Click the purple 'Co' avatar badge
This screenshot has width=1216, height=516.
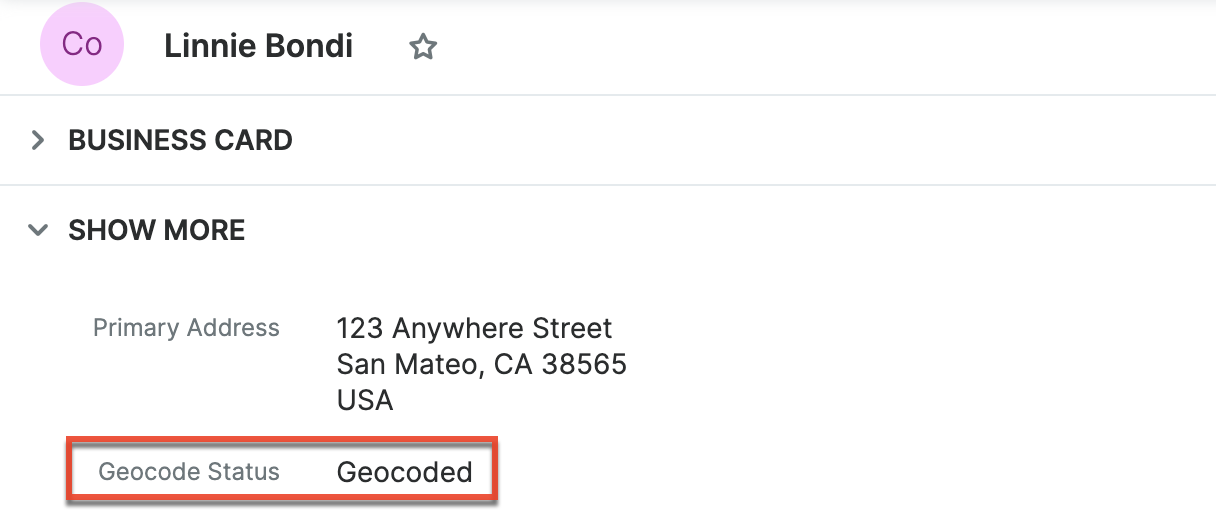[x=82, y=45]
